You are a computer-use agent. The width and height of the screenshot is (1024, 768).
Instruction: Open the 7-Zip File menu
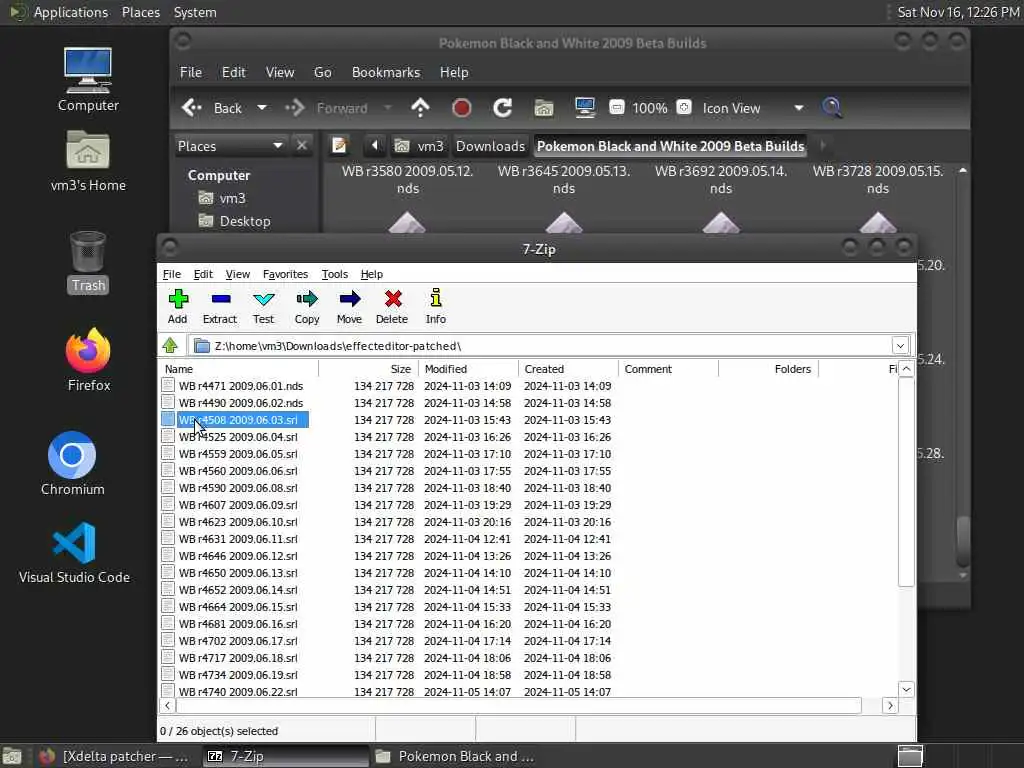(x=172, y=274)
